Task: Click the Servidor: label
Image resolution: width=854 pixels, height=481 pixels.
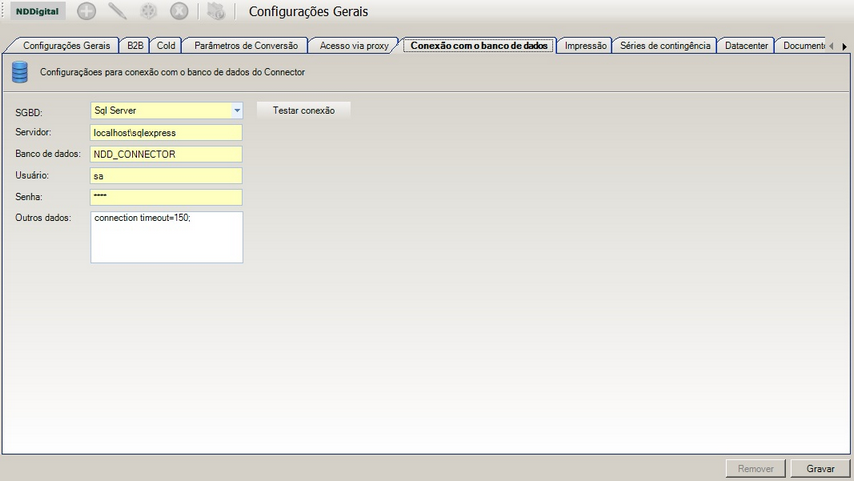Action: pos(33,132)
